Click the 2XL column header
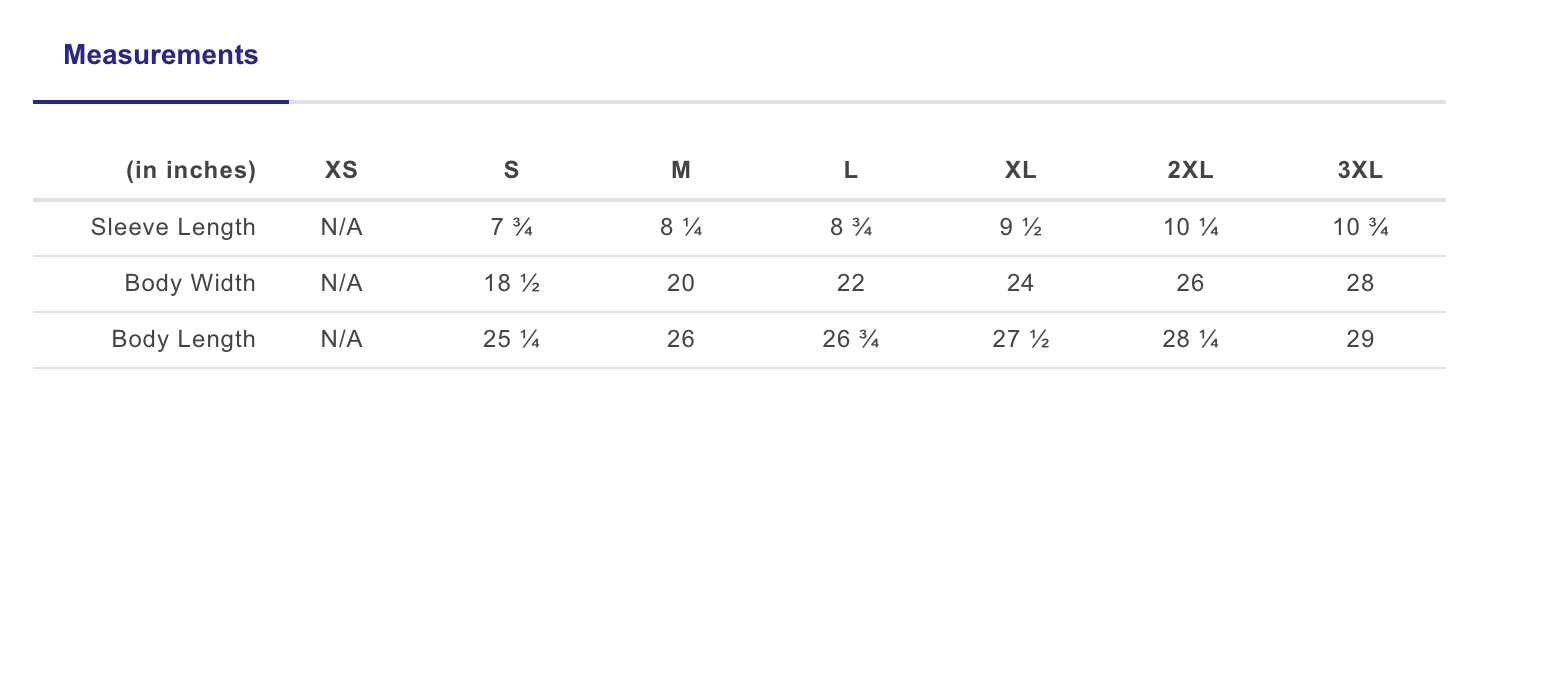Screen dimensions: 1542x682 tap(1190, 170)
